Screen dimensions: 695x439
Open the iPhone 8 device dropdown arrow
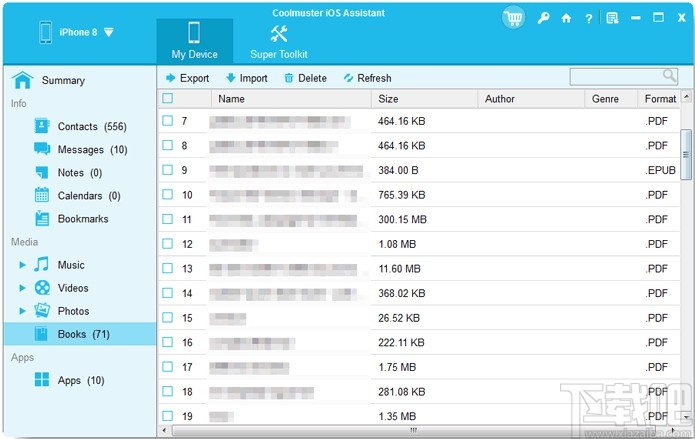click(x=109, y=32)
